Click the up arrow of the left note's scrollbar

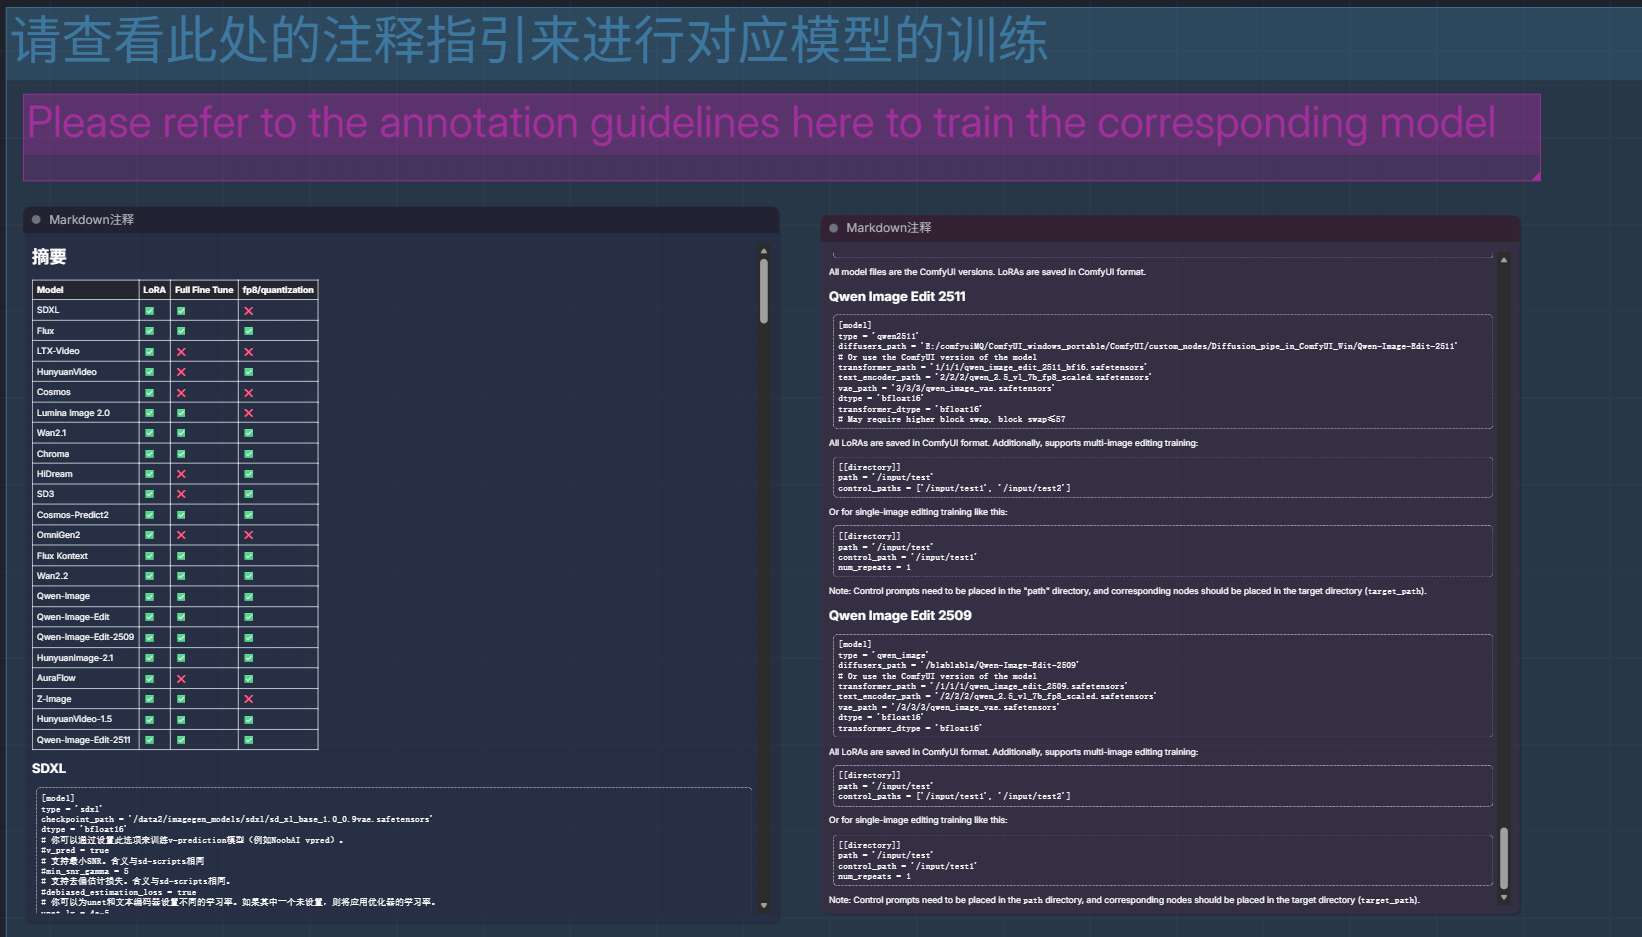pos(763,251)
